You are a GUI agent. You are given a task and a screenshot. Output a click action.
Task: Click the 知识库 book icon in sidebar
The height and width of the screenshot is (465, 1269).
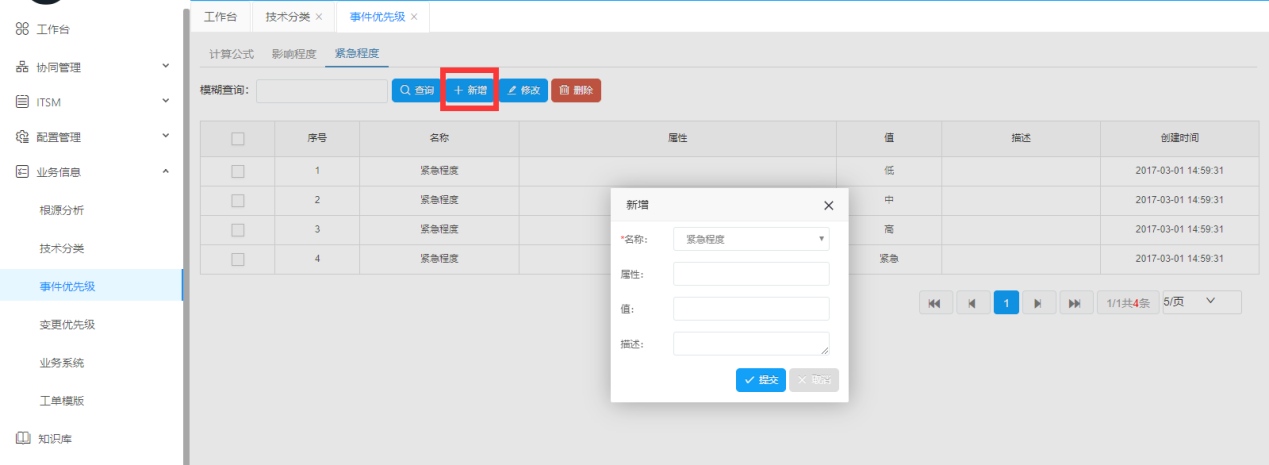click(22, 438)
